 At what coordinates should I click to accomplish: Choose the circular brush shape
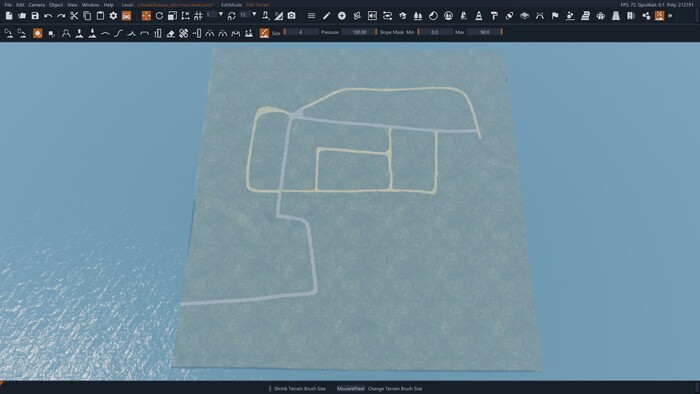point(38,33)
